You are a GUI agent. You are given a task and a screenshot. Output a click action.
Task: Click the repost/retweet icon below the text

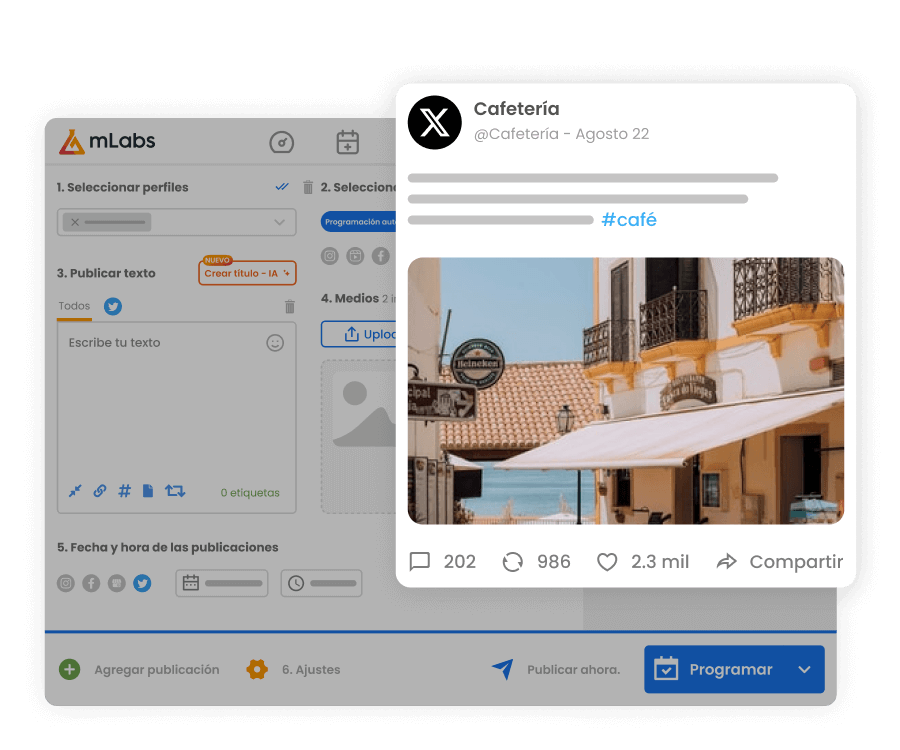pyautogui.click(x=174, y=492)
